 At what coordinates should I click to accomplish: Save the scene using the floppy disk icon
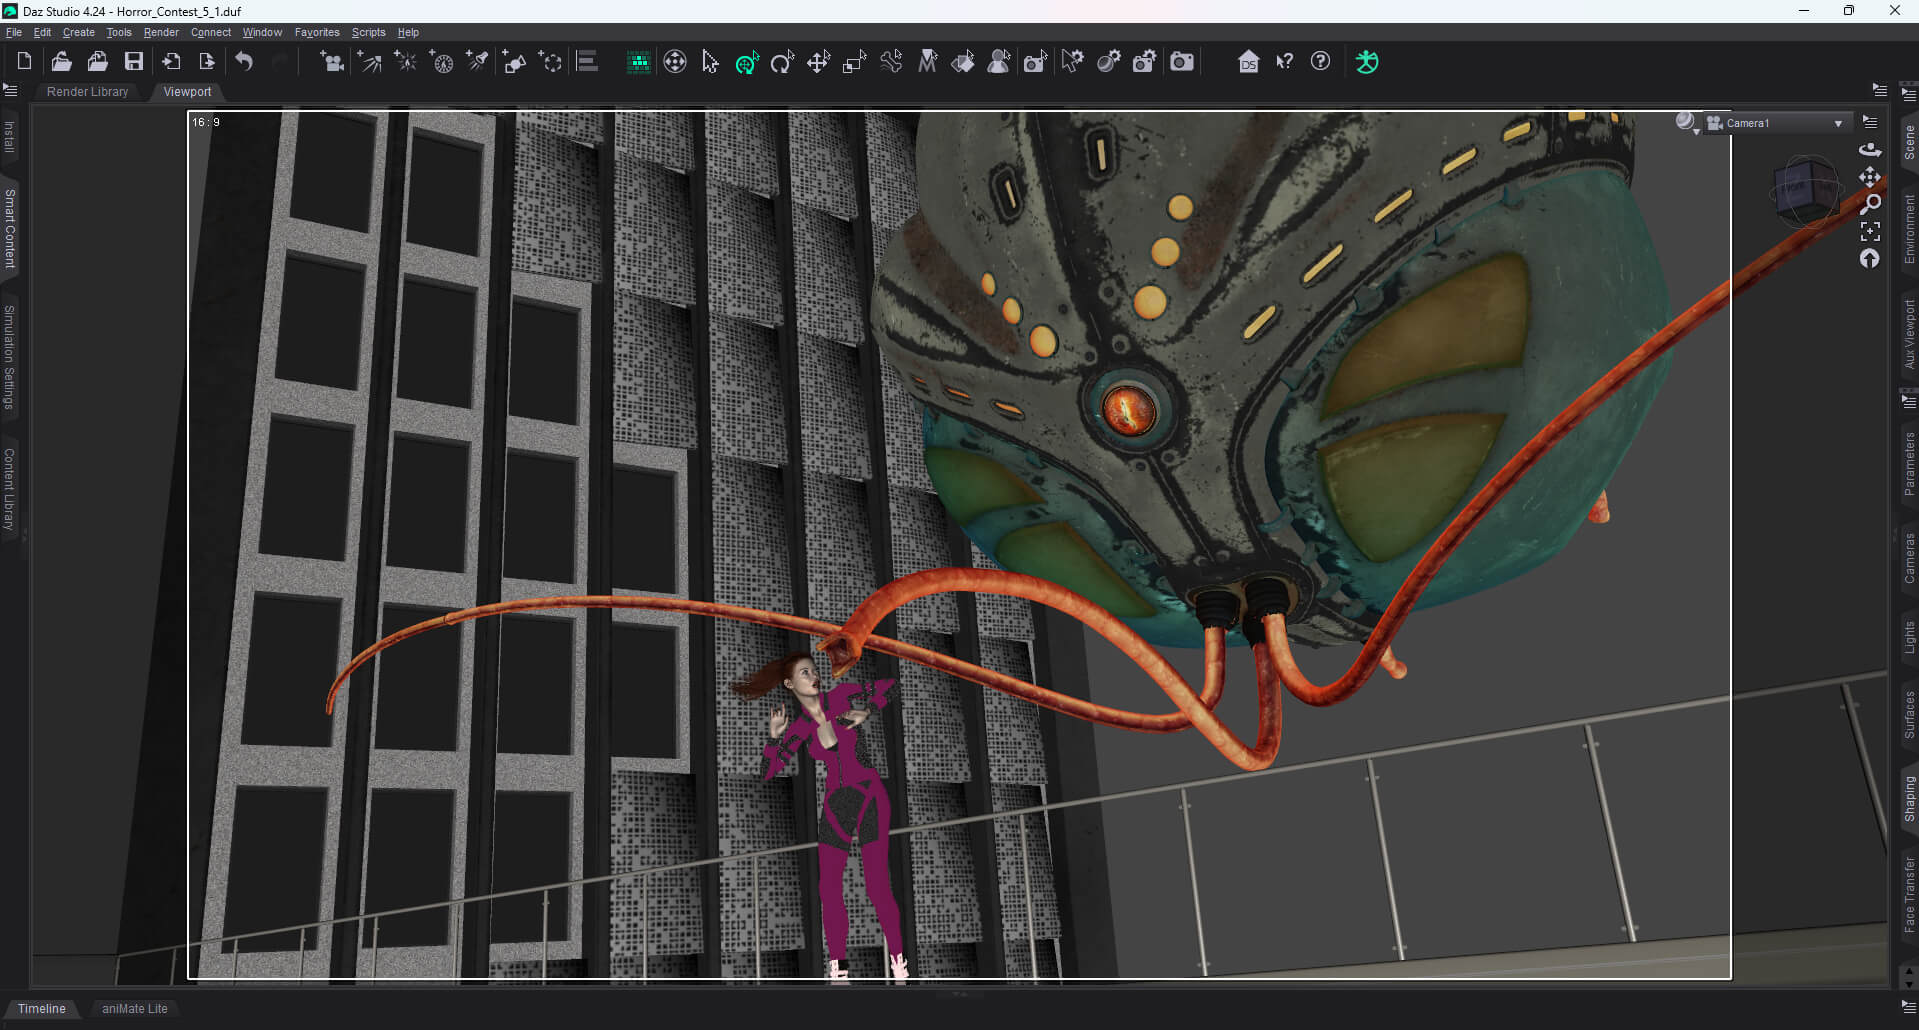coord(133,62)
